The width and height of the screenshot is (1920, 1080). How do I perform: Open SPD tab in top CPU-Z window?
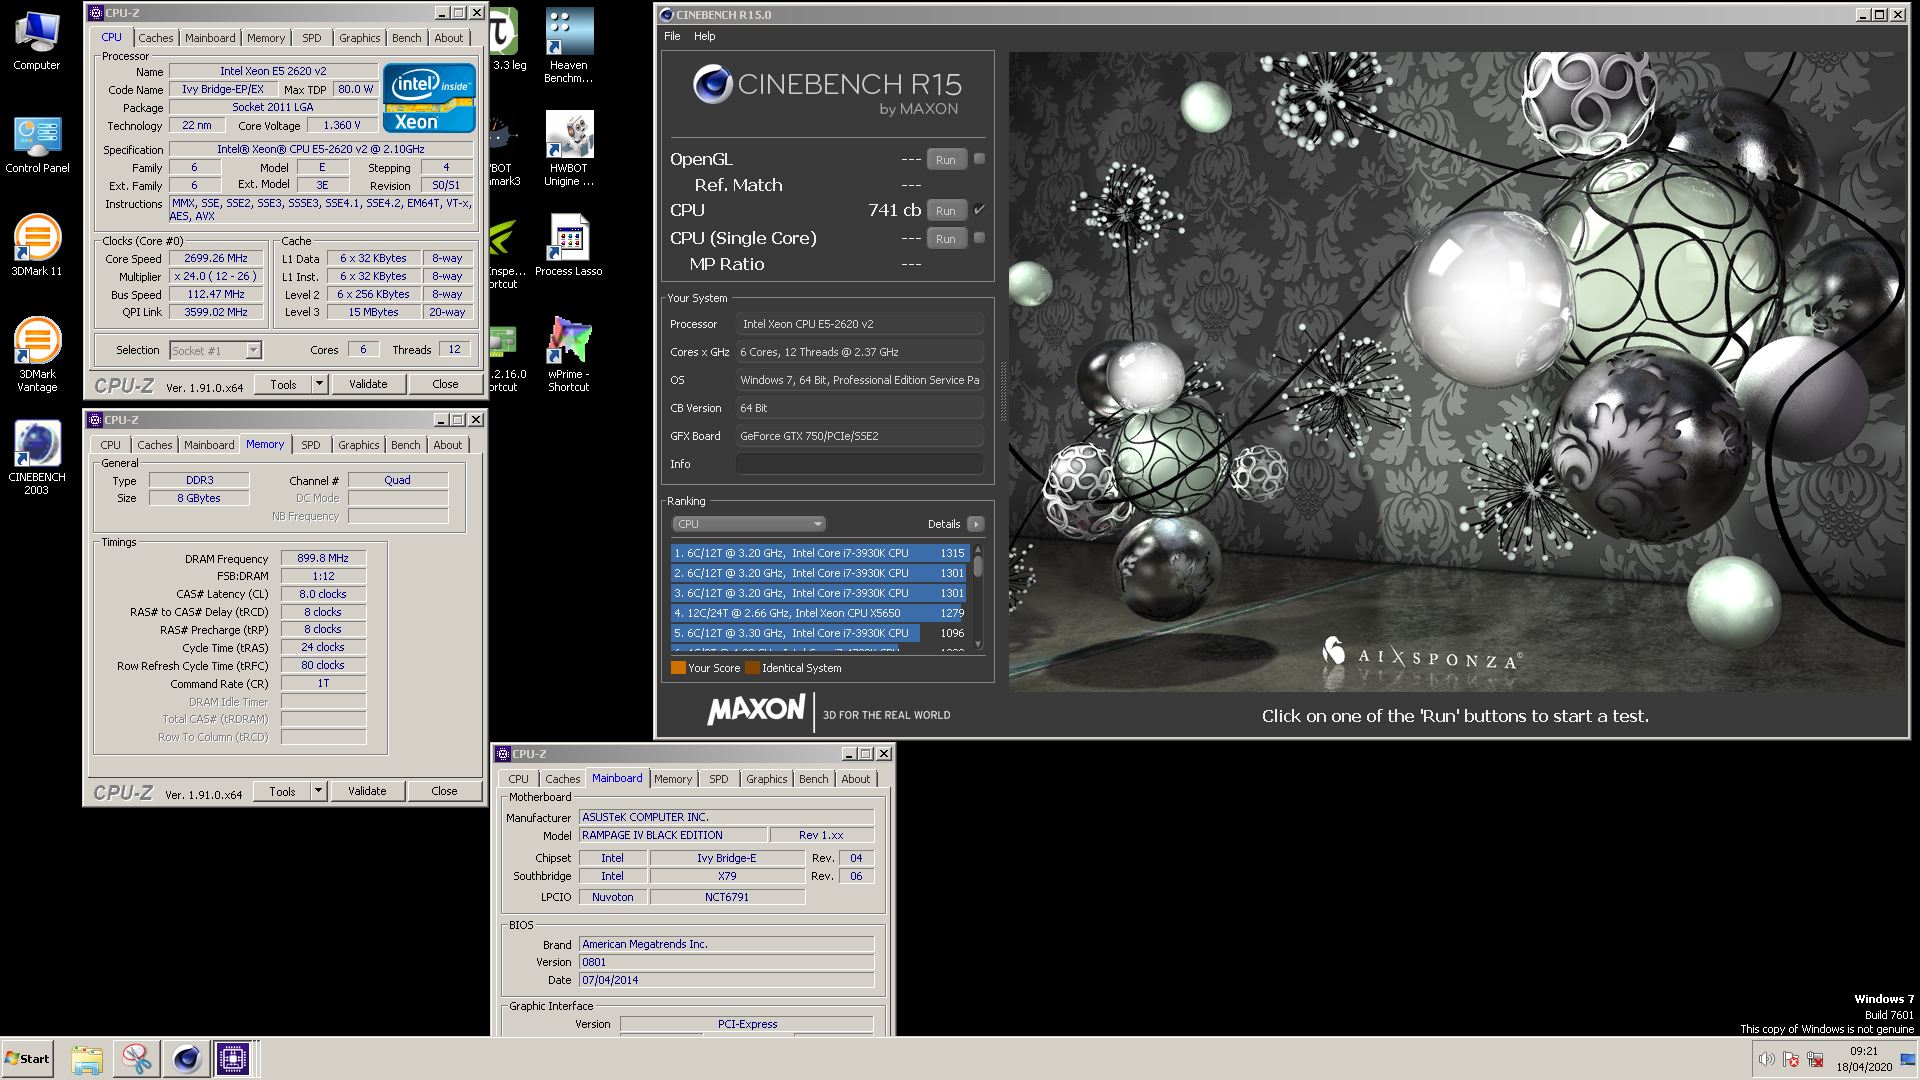tap(312, 38)
